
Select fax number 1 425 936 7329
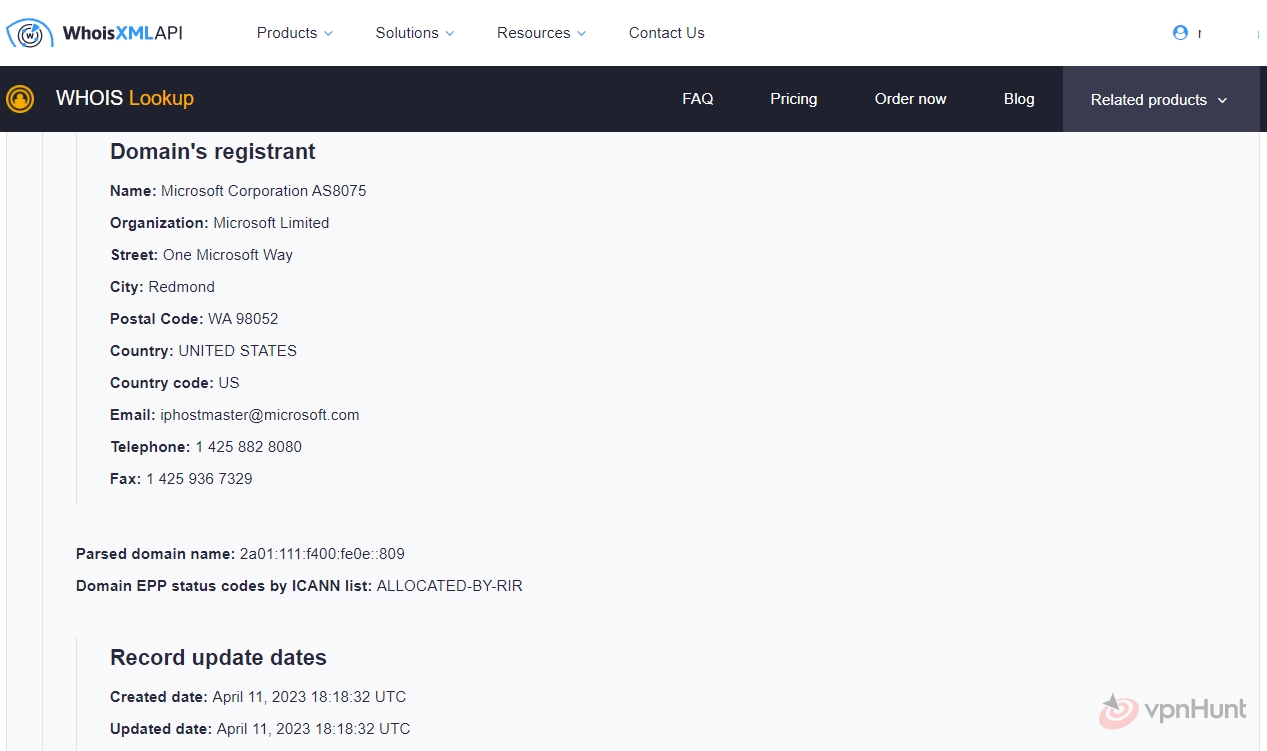point(199,479)
